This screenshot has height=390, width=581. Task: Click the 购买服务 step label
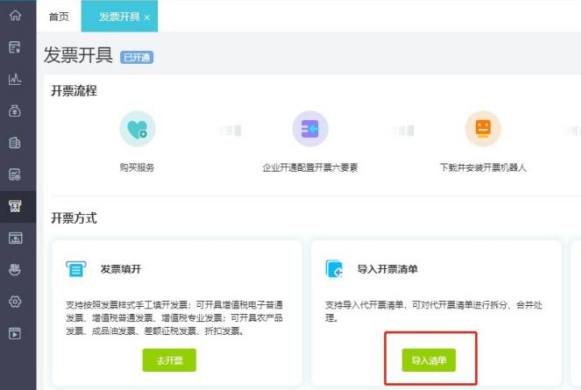(x=137, y=167)
